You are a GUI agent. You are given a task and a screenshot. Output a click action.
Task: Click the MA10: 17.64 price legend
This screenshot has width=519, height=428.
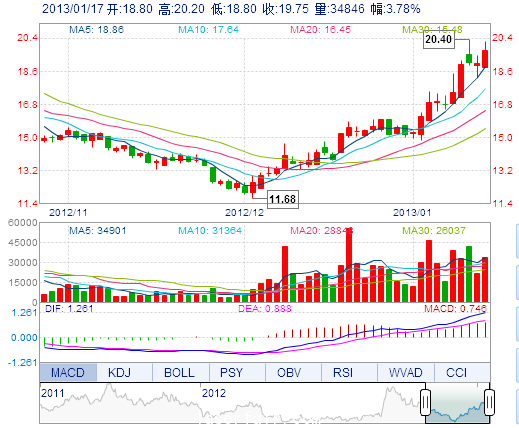tap(209, 30)
